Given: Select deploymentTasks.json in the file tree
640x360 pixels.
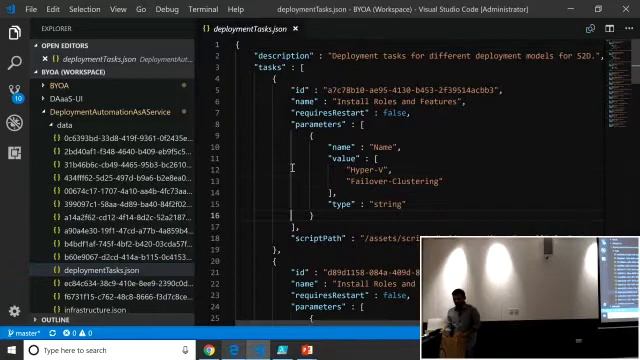Looking at the screenshot, I should (113, 270).
